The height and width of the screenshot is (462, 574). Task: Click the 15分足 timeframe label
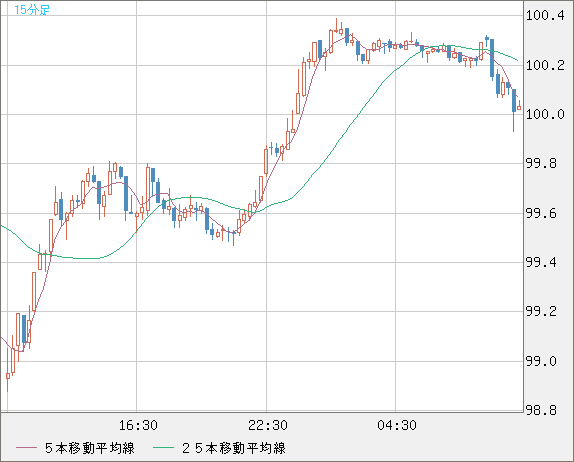(x=31, y=10)
